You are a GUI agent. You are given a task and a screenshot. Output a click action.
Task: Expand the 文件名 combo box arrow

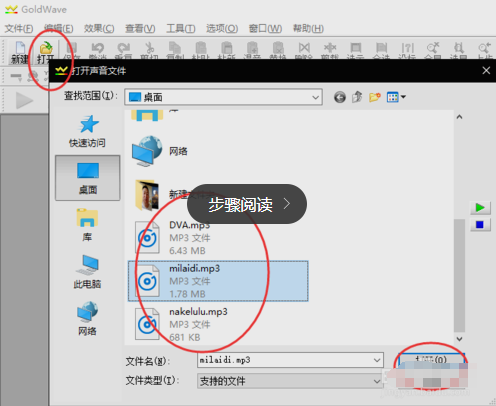click(377, 360)
